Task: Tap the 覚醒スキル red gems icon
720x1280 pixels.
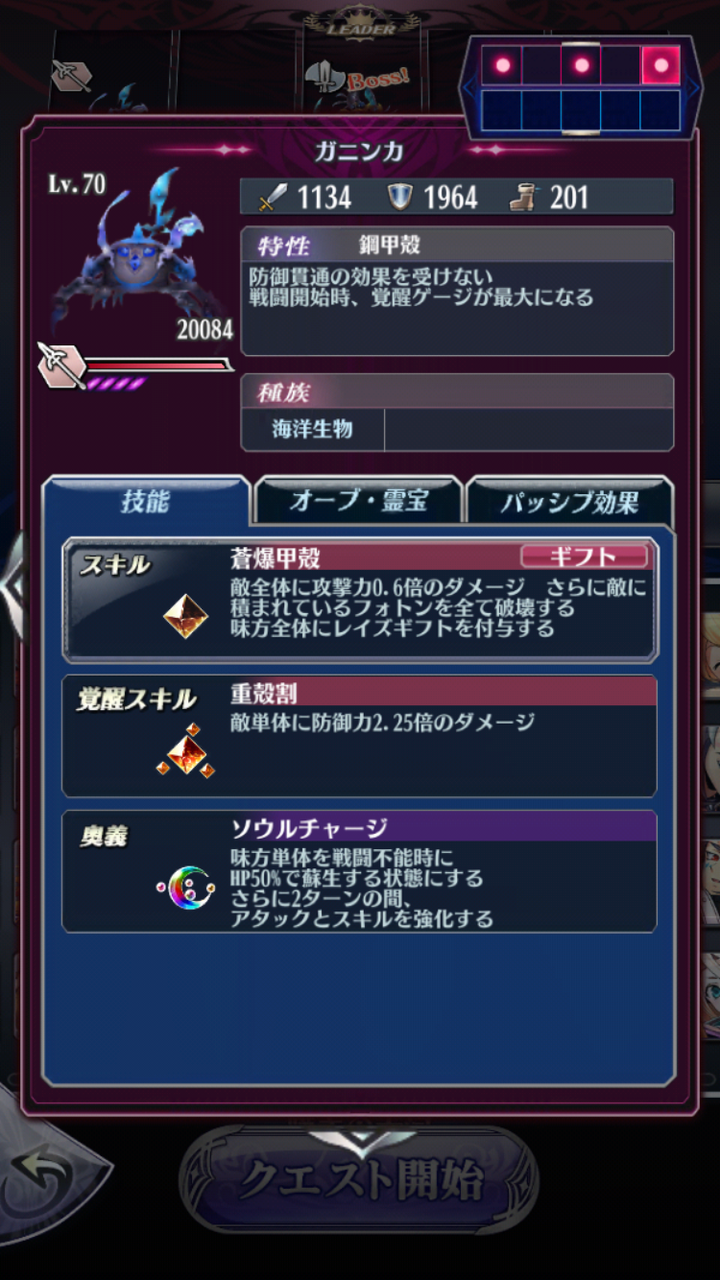Action: click(186, 750)
